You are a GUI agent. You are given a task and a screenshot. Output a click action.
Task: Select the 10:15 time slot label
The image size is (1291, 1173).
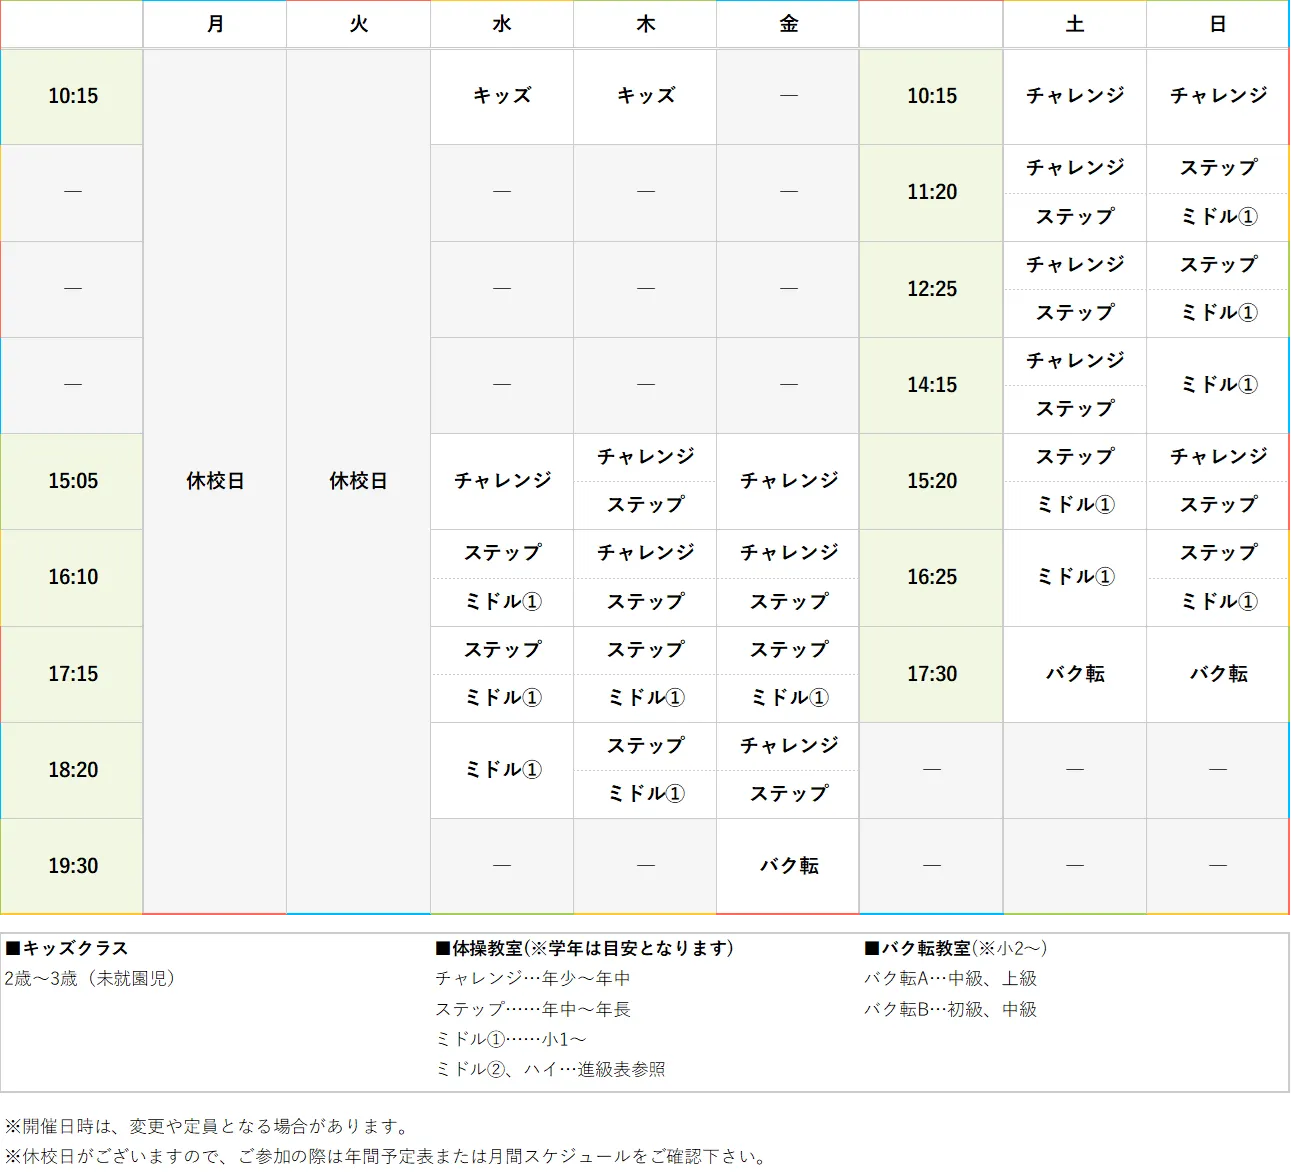[x=71, y=96]
